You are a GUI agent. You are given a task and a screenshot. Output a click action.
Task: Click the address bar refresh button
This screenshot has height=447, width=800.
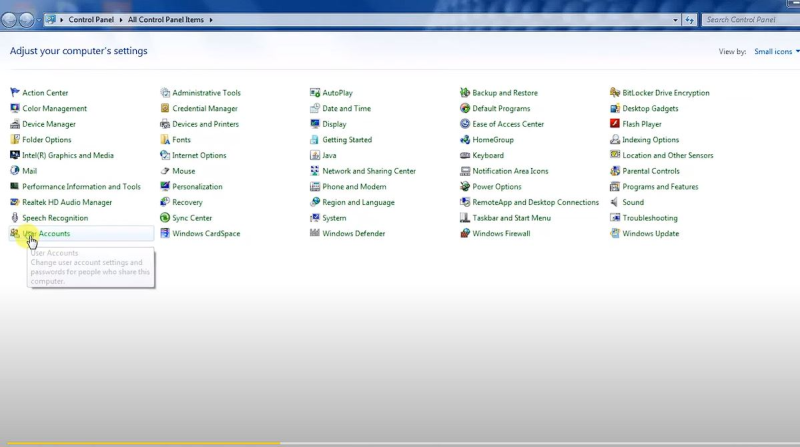tap(690, 20)
